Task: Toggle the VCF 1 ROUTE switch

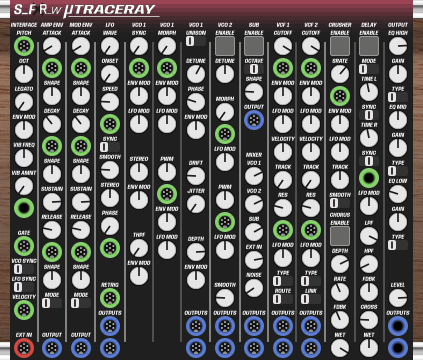Action: tap(283, 299)
